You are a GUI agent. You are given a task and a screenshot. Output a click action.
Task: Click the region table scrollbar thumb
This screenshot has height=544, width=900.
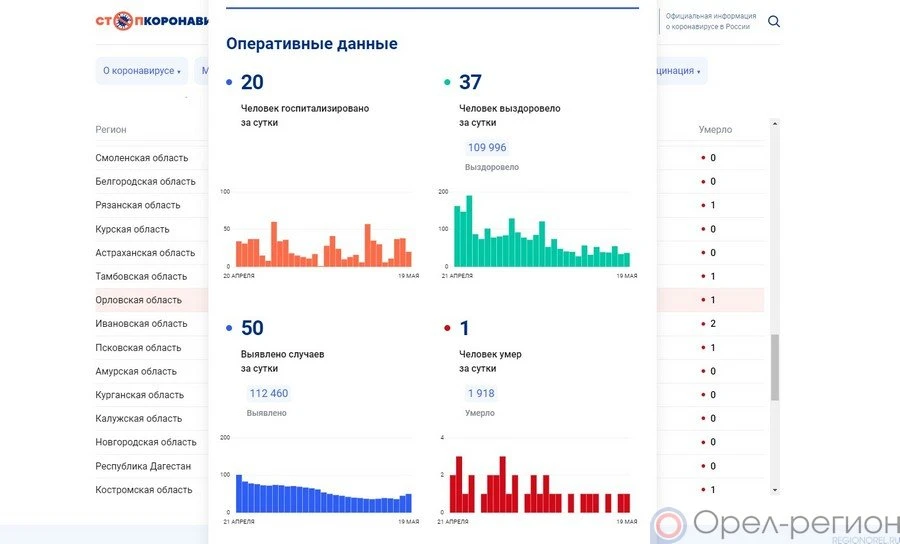[774, 367]
